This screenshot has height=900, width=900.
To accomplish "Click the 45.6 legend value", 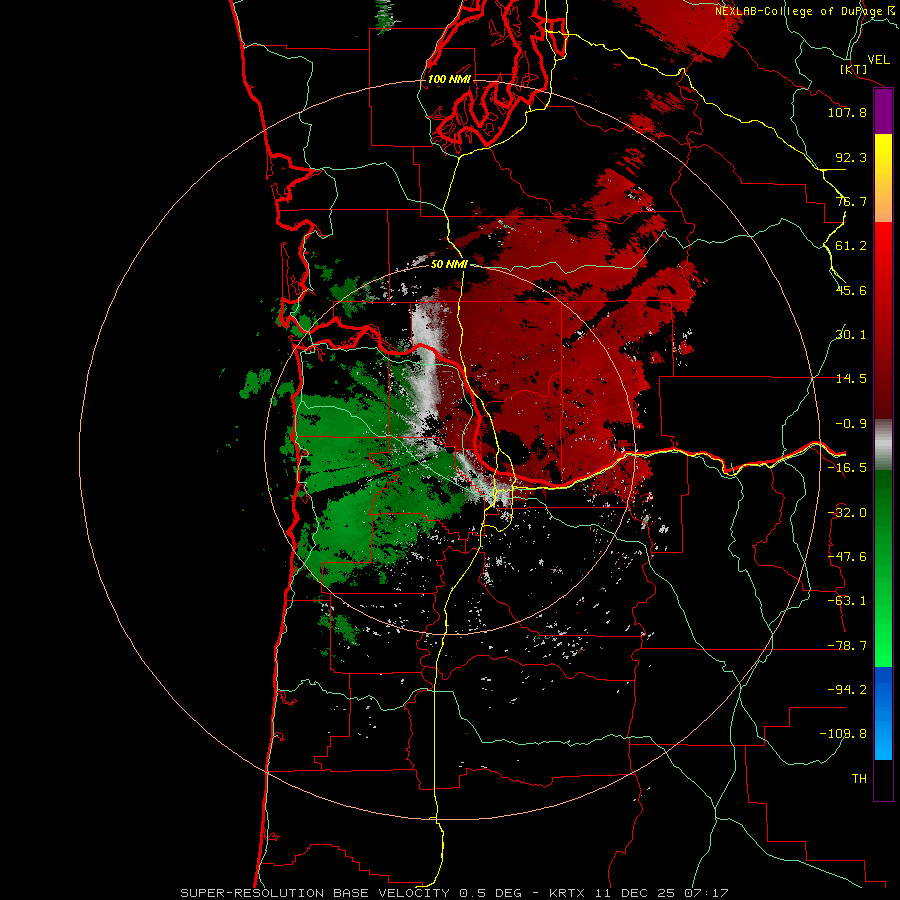I will 851,290.
